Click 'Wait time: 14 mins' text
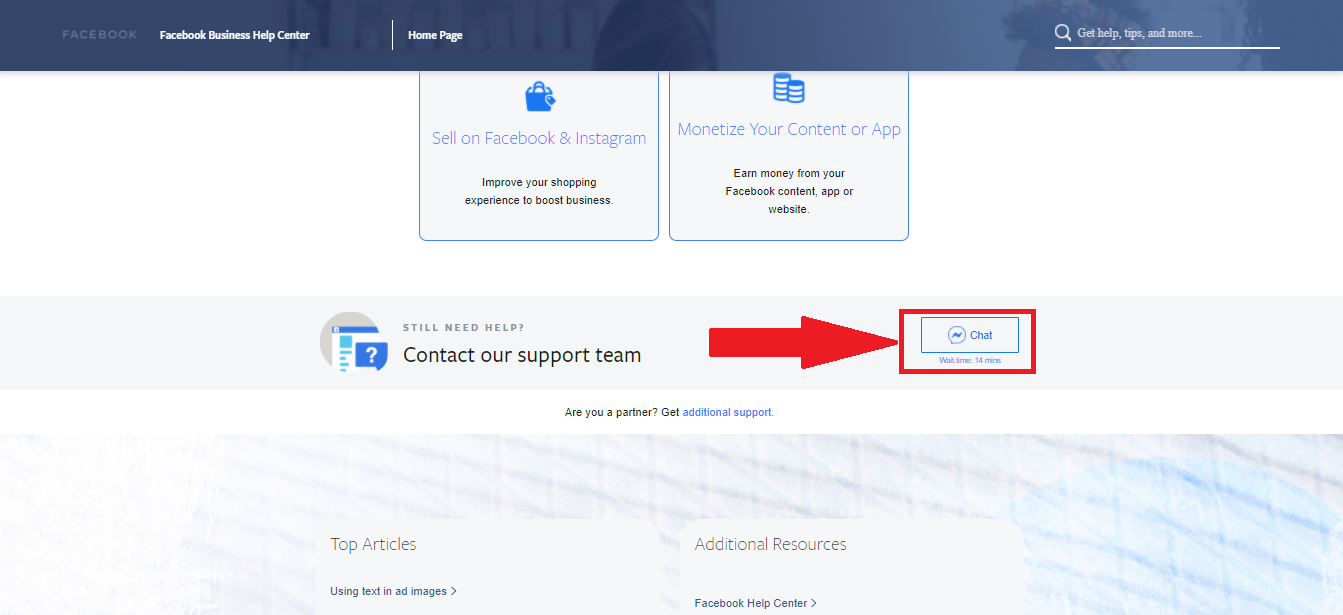The height and width of the screenshot is (615, 1343). [x=970, y=360]
